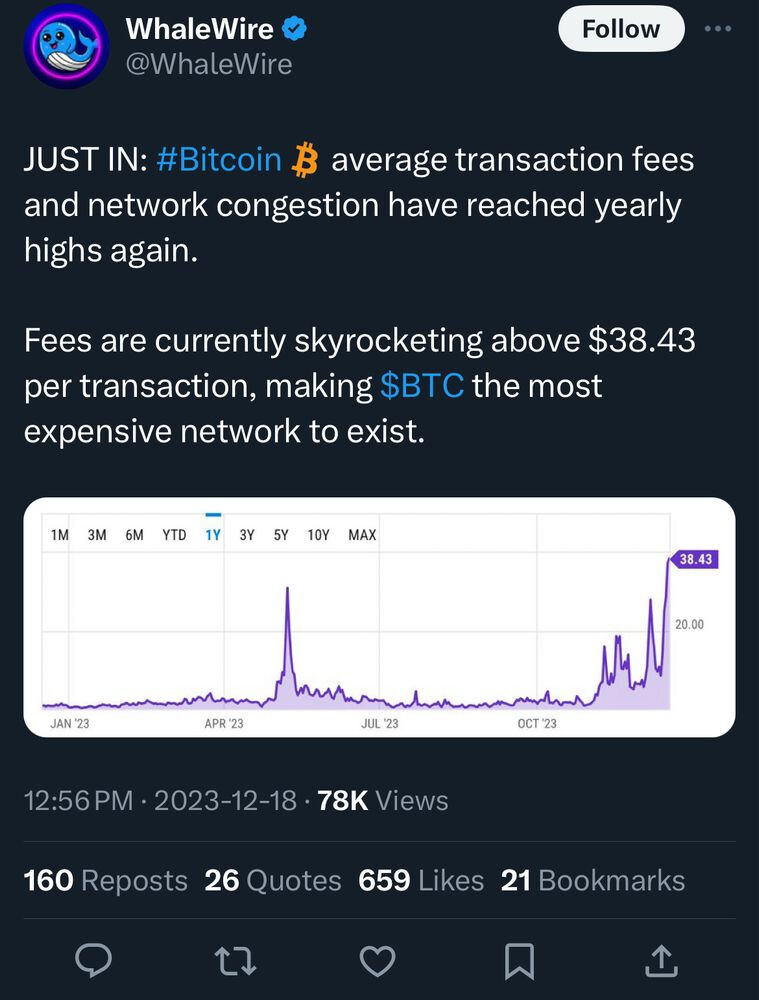Tap the share upload icon
The height and width of the screenshot is (1000, 759).
(660, 962)
